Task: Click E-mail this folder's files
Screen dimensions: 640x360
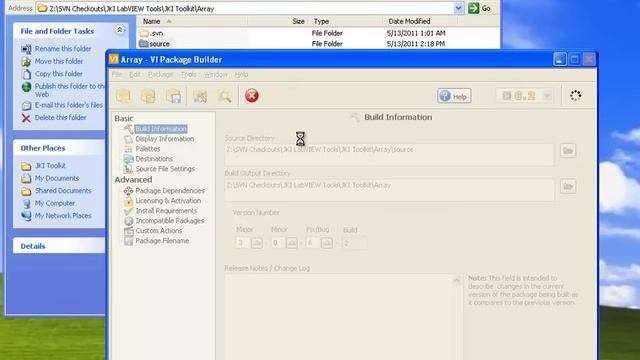Action: [69, 105]
